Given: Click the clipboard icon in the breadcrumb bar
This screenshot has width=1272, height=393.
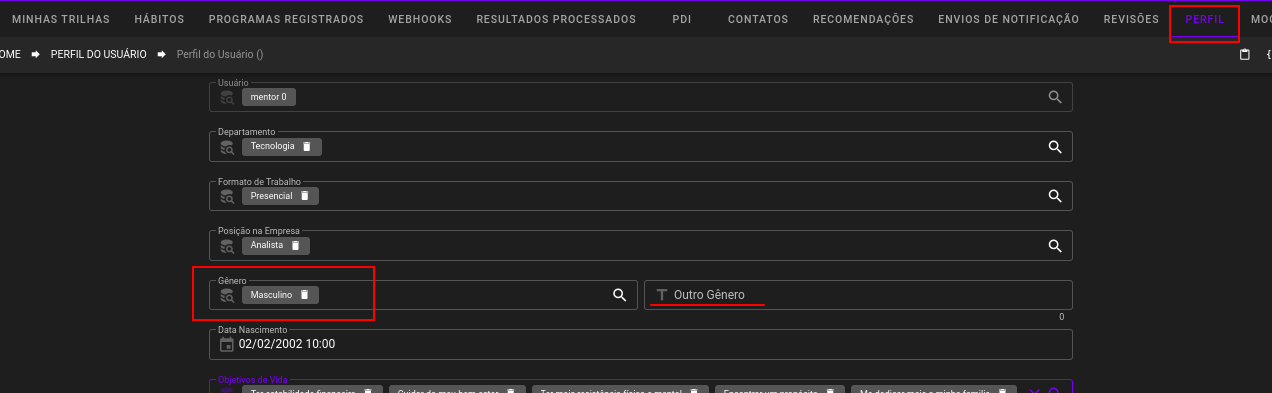Looking at the screenshot, I should point(1245,54).
